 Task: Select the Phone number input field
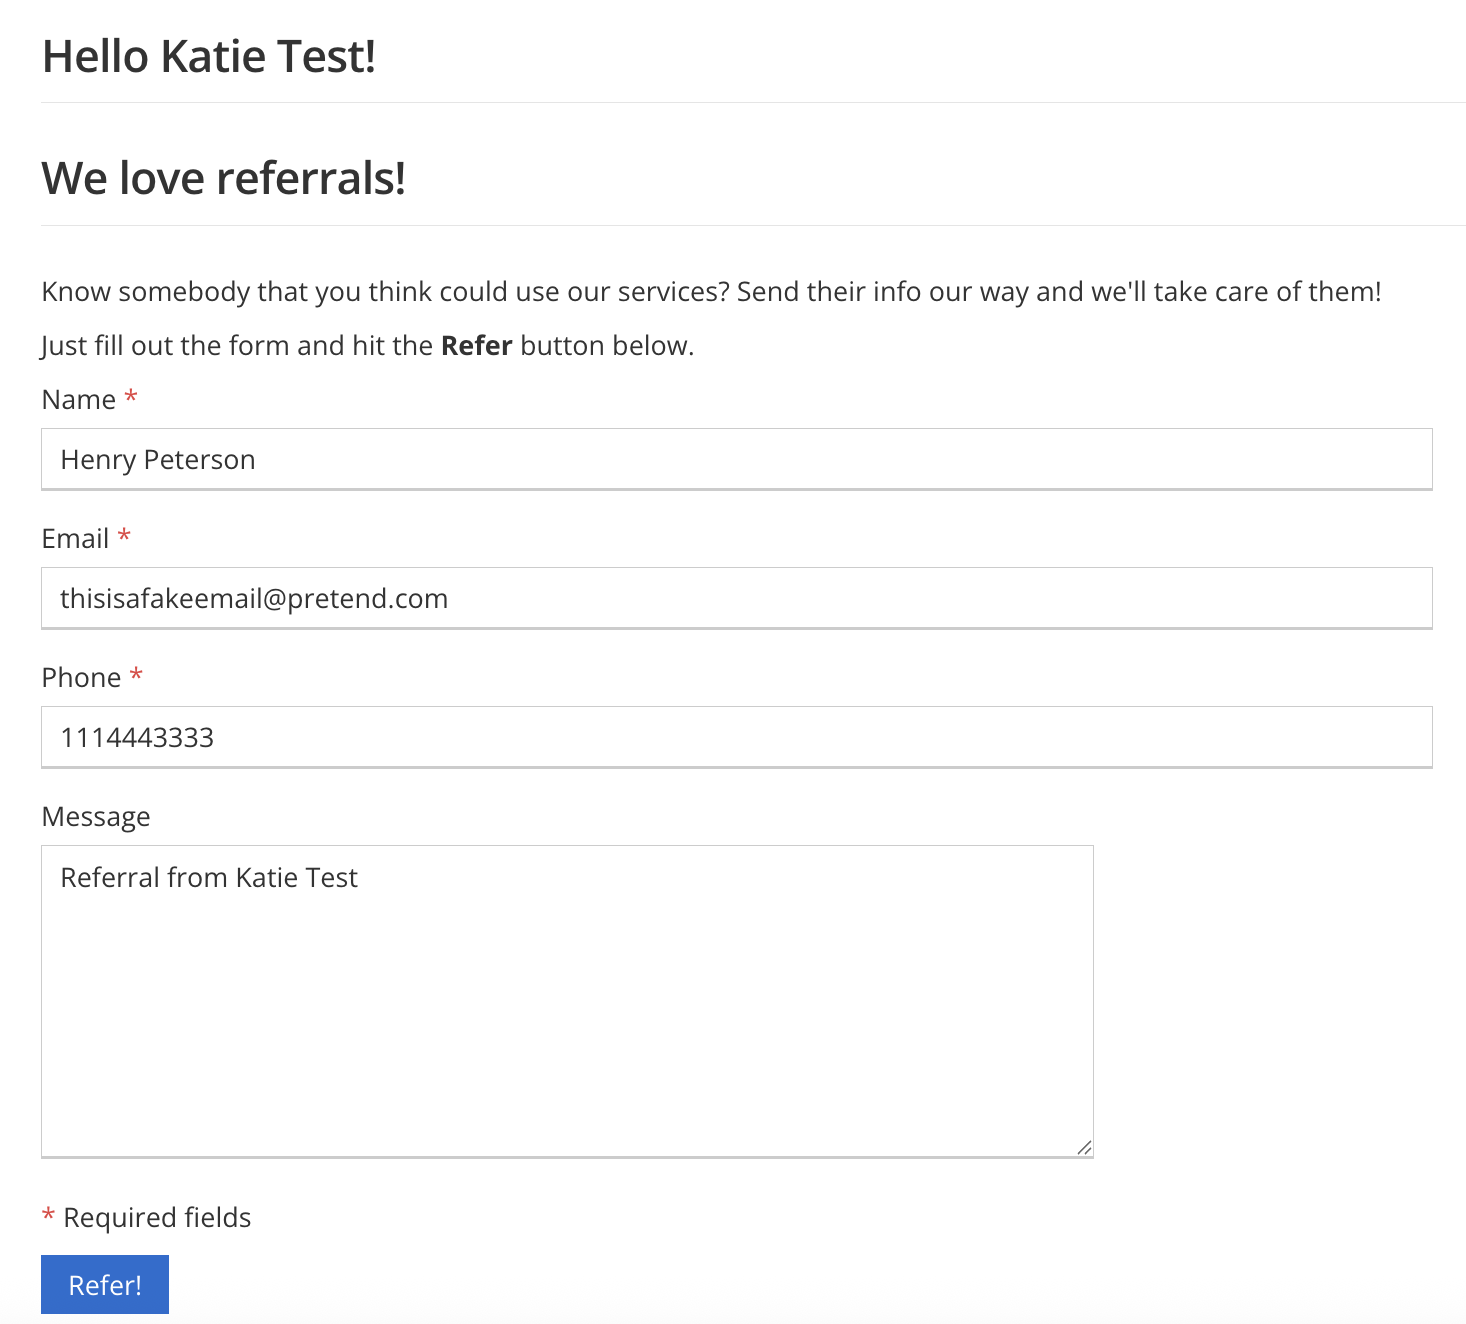click(x=736, y=738)
